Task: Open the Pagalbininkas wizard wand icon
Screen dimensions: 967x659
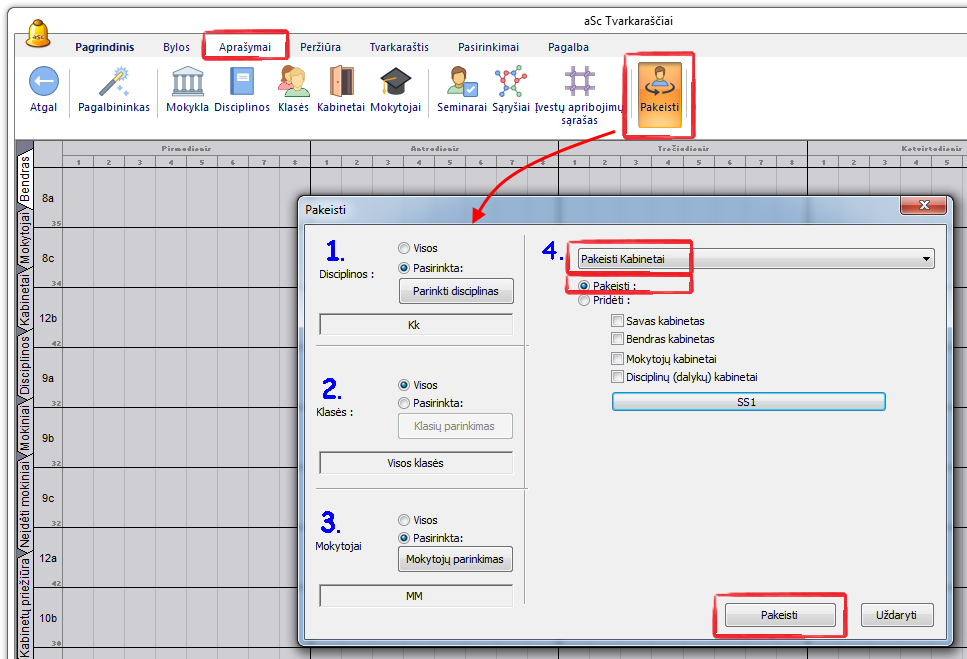Action: [113, 82]
